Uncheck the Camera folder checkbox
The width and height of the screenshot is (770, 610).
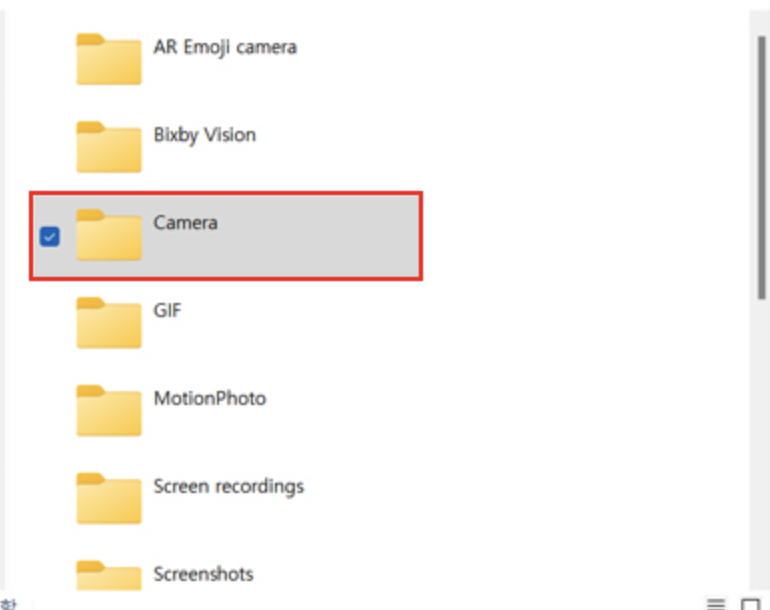click(x=50, y=236)
